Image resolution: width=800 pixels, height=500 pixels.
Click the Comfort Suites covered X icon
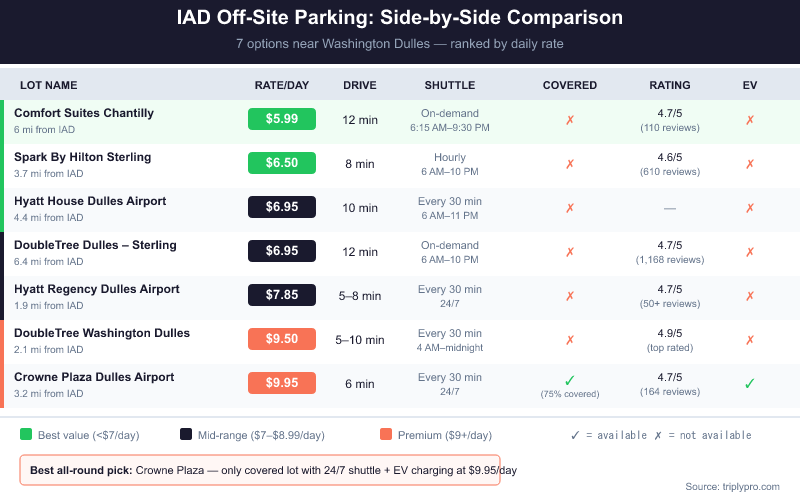[x=570, y=120]
